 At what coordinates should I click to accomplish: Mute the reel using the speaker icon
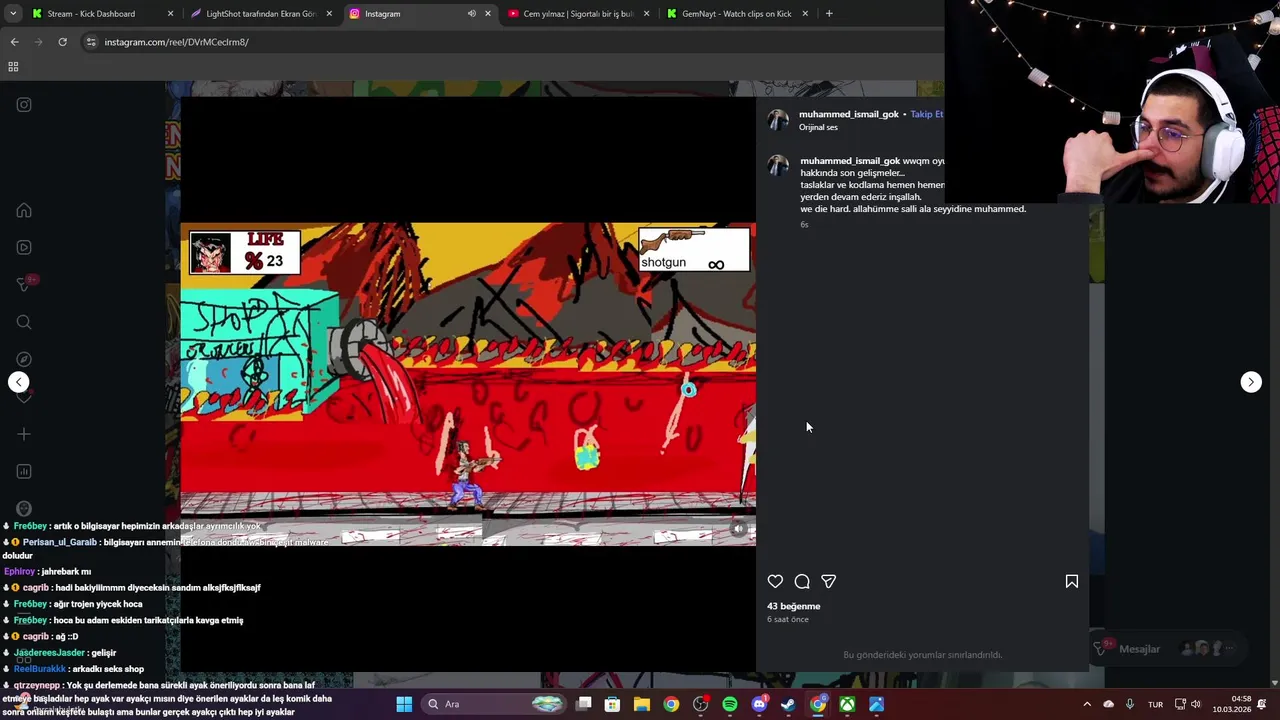[x=739, y=529]
